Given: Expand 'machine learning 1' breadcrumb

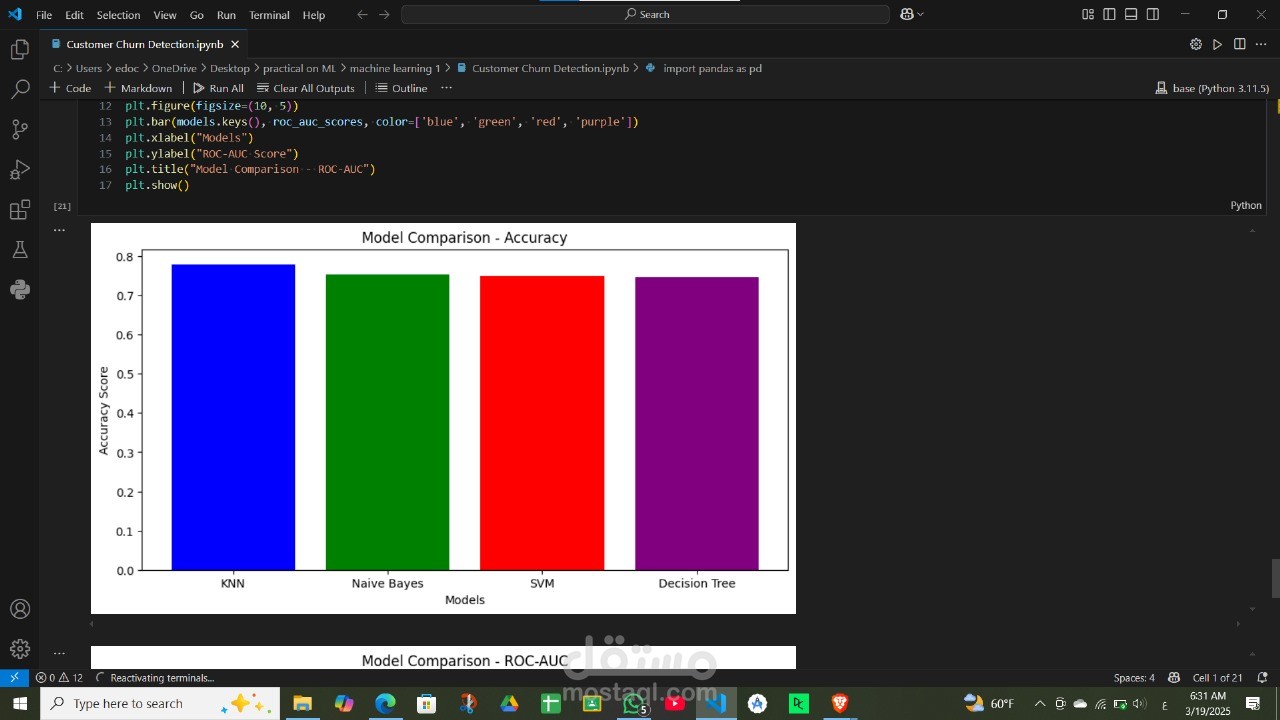Looking at the screenshot, I should (x=395, y=68).
